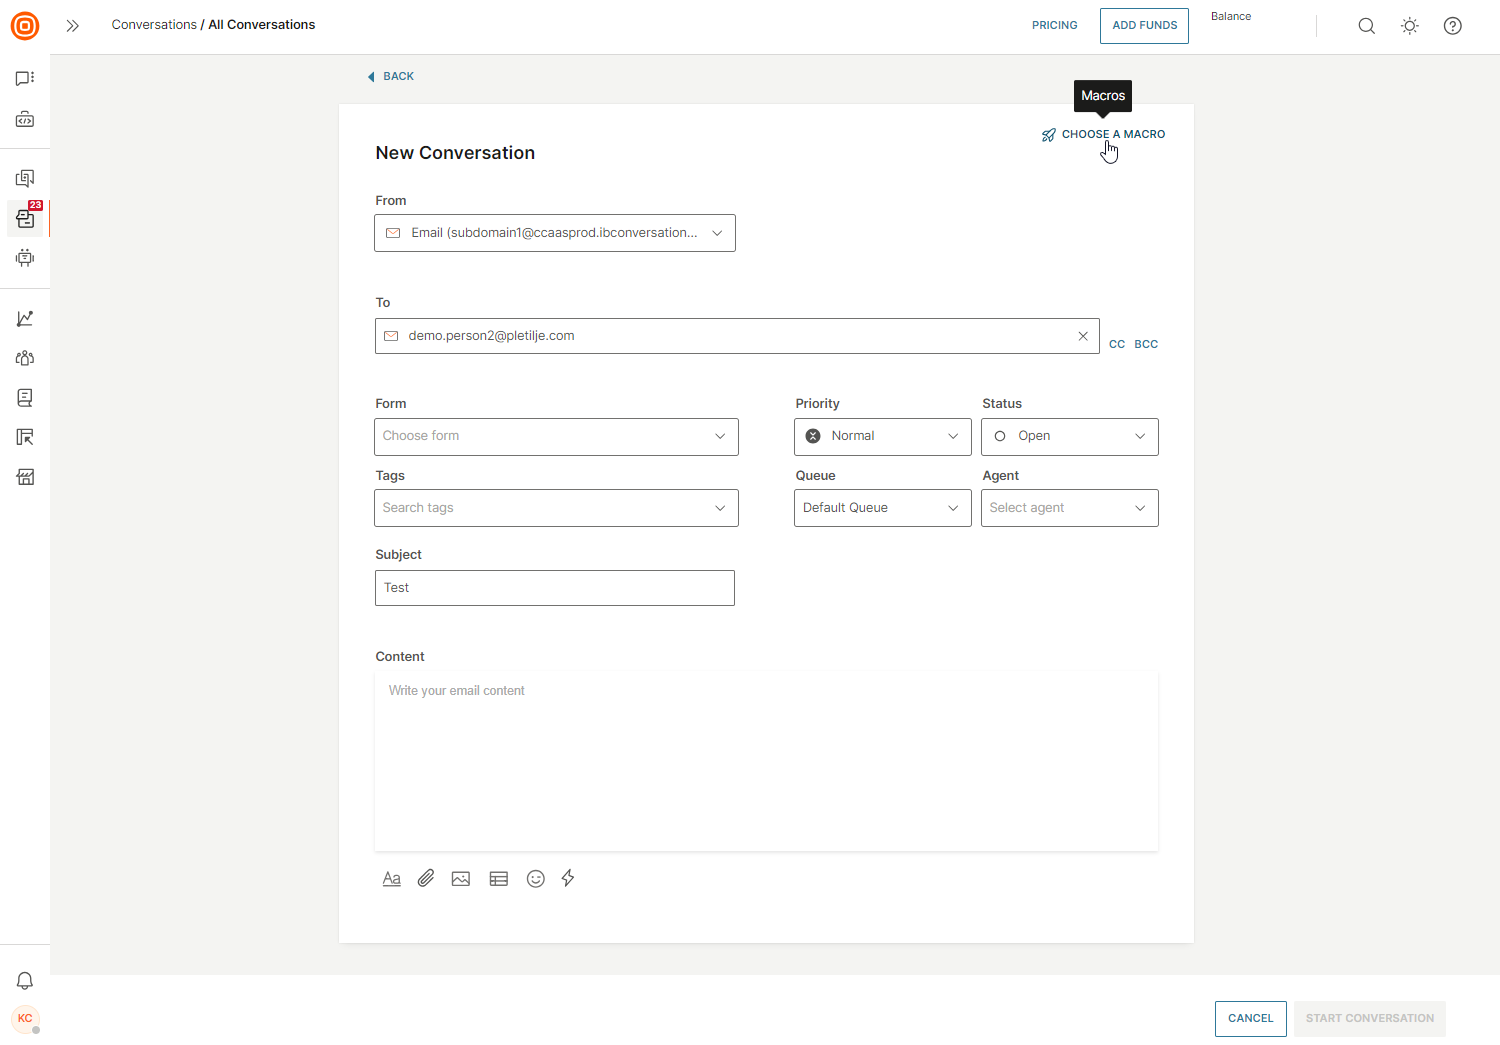Expand the sidebar navigation menu
The height and width of the screenshot is (1045, 1500).
point(72,26)
